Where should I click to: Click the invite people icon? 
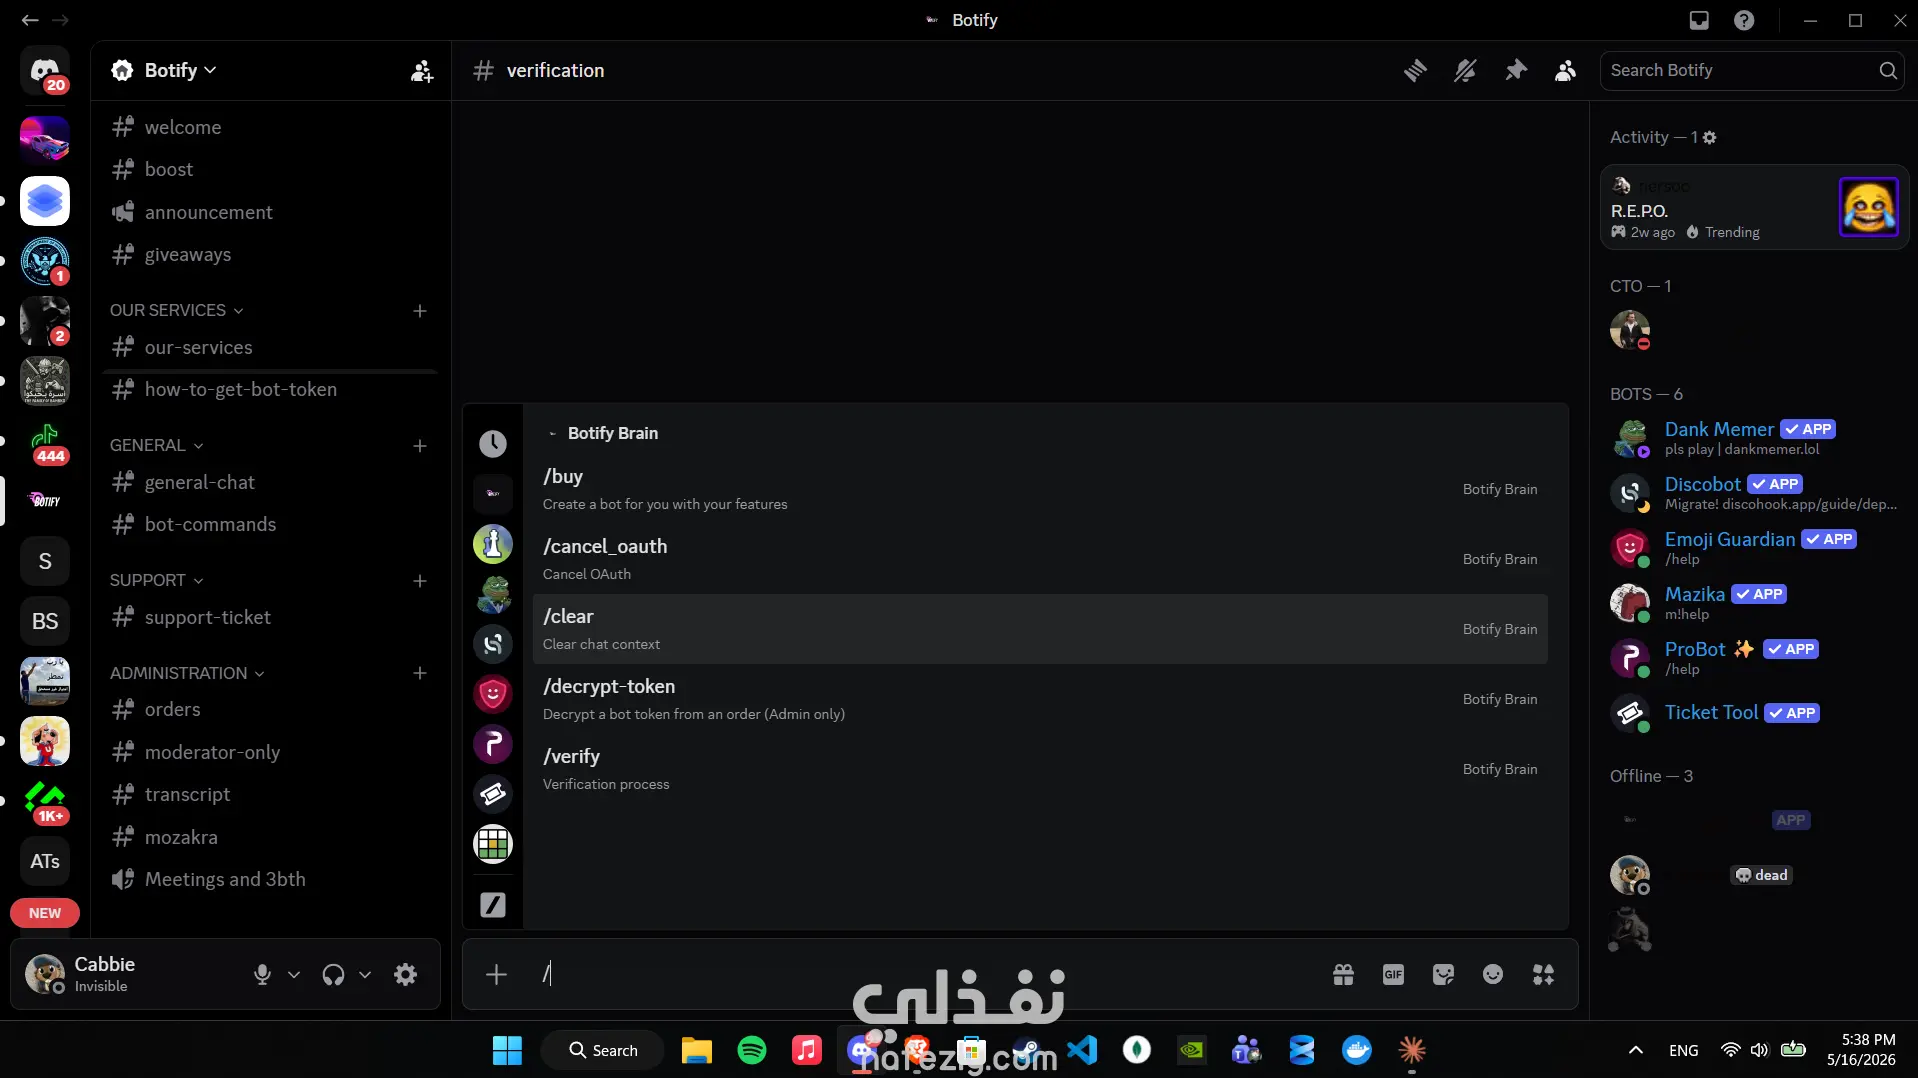pyautogui.click(x=421, y=70)
